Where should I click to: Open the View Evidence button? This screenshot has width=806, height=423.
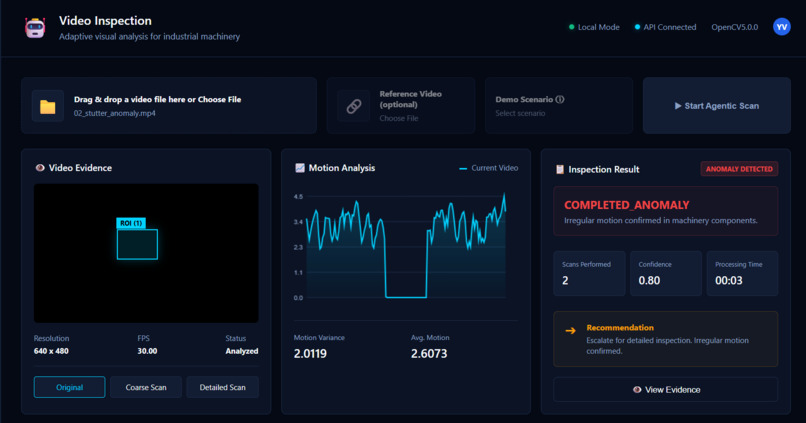click(x=665, y=390)
